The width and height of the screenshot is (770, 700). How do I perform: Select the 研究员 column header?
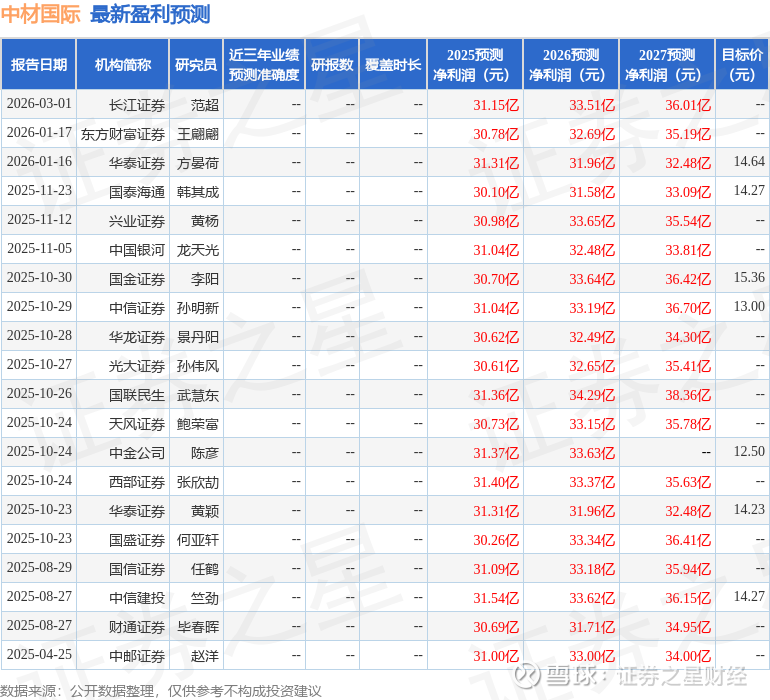click(196, 65)
